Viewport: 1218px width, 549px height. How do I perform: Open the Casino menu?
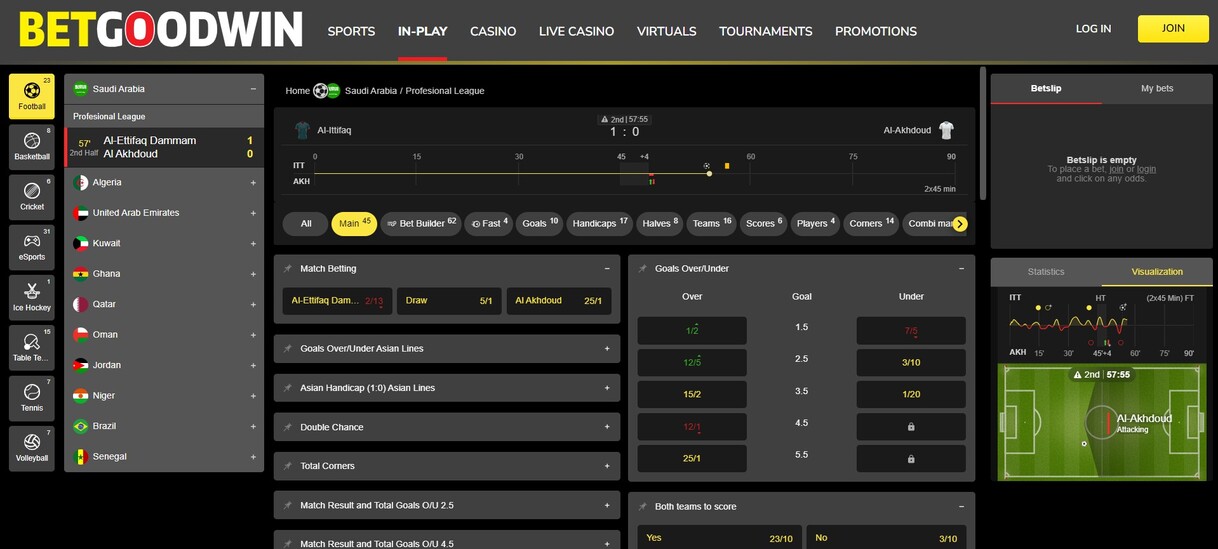[493, 31]
